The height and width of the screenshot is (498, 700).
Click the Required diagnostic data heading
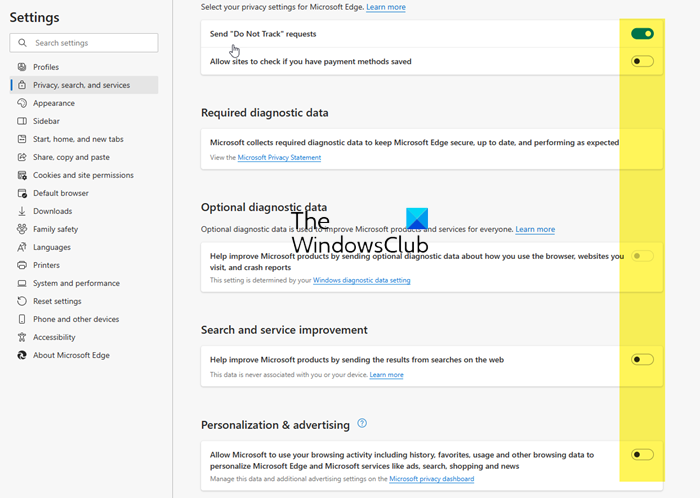tap(264, 113)
